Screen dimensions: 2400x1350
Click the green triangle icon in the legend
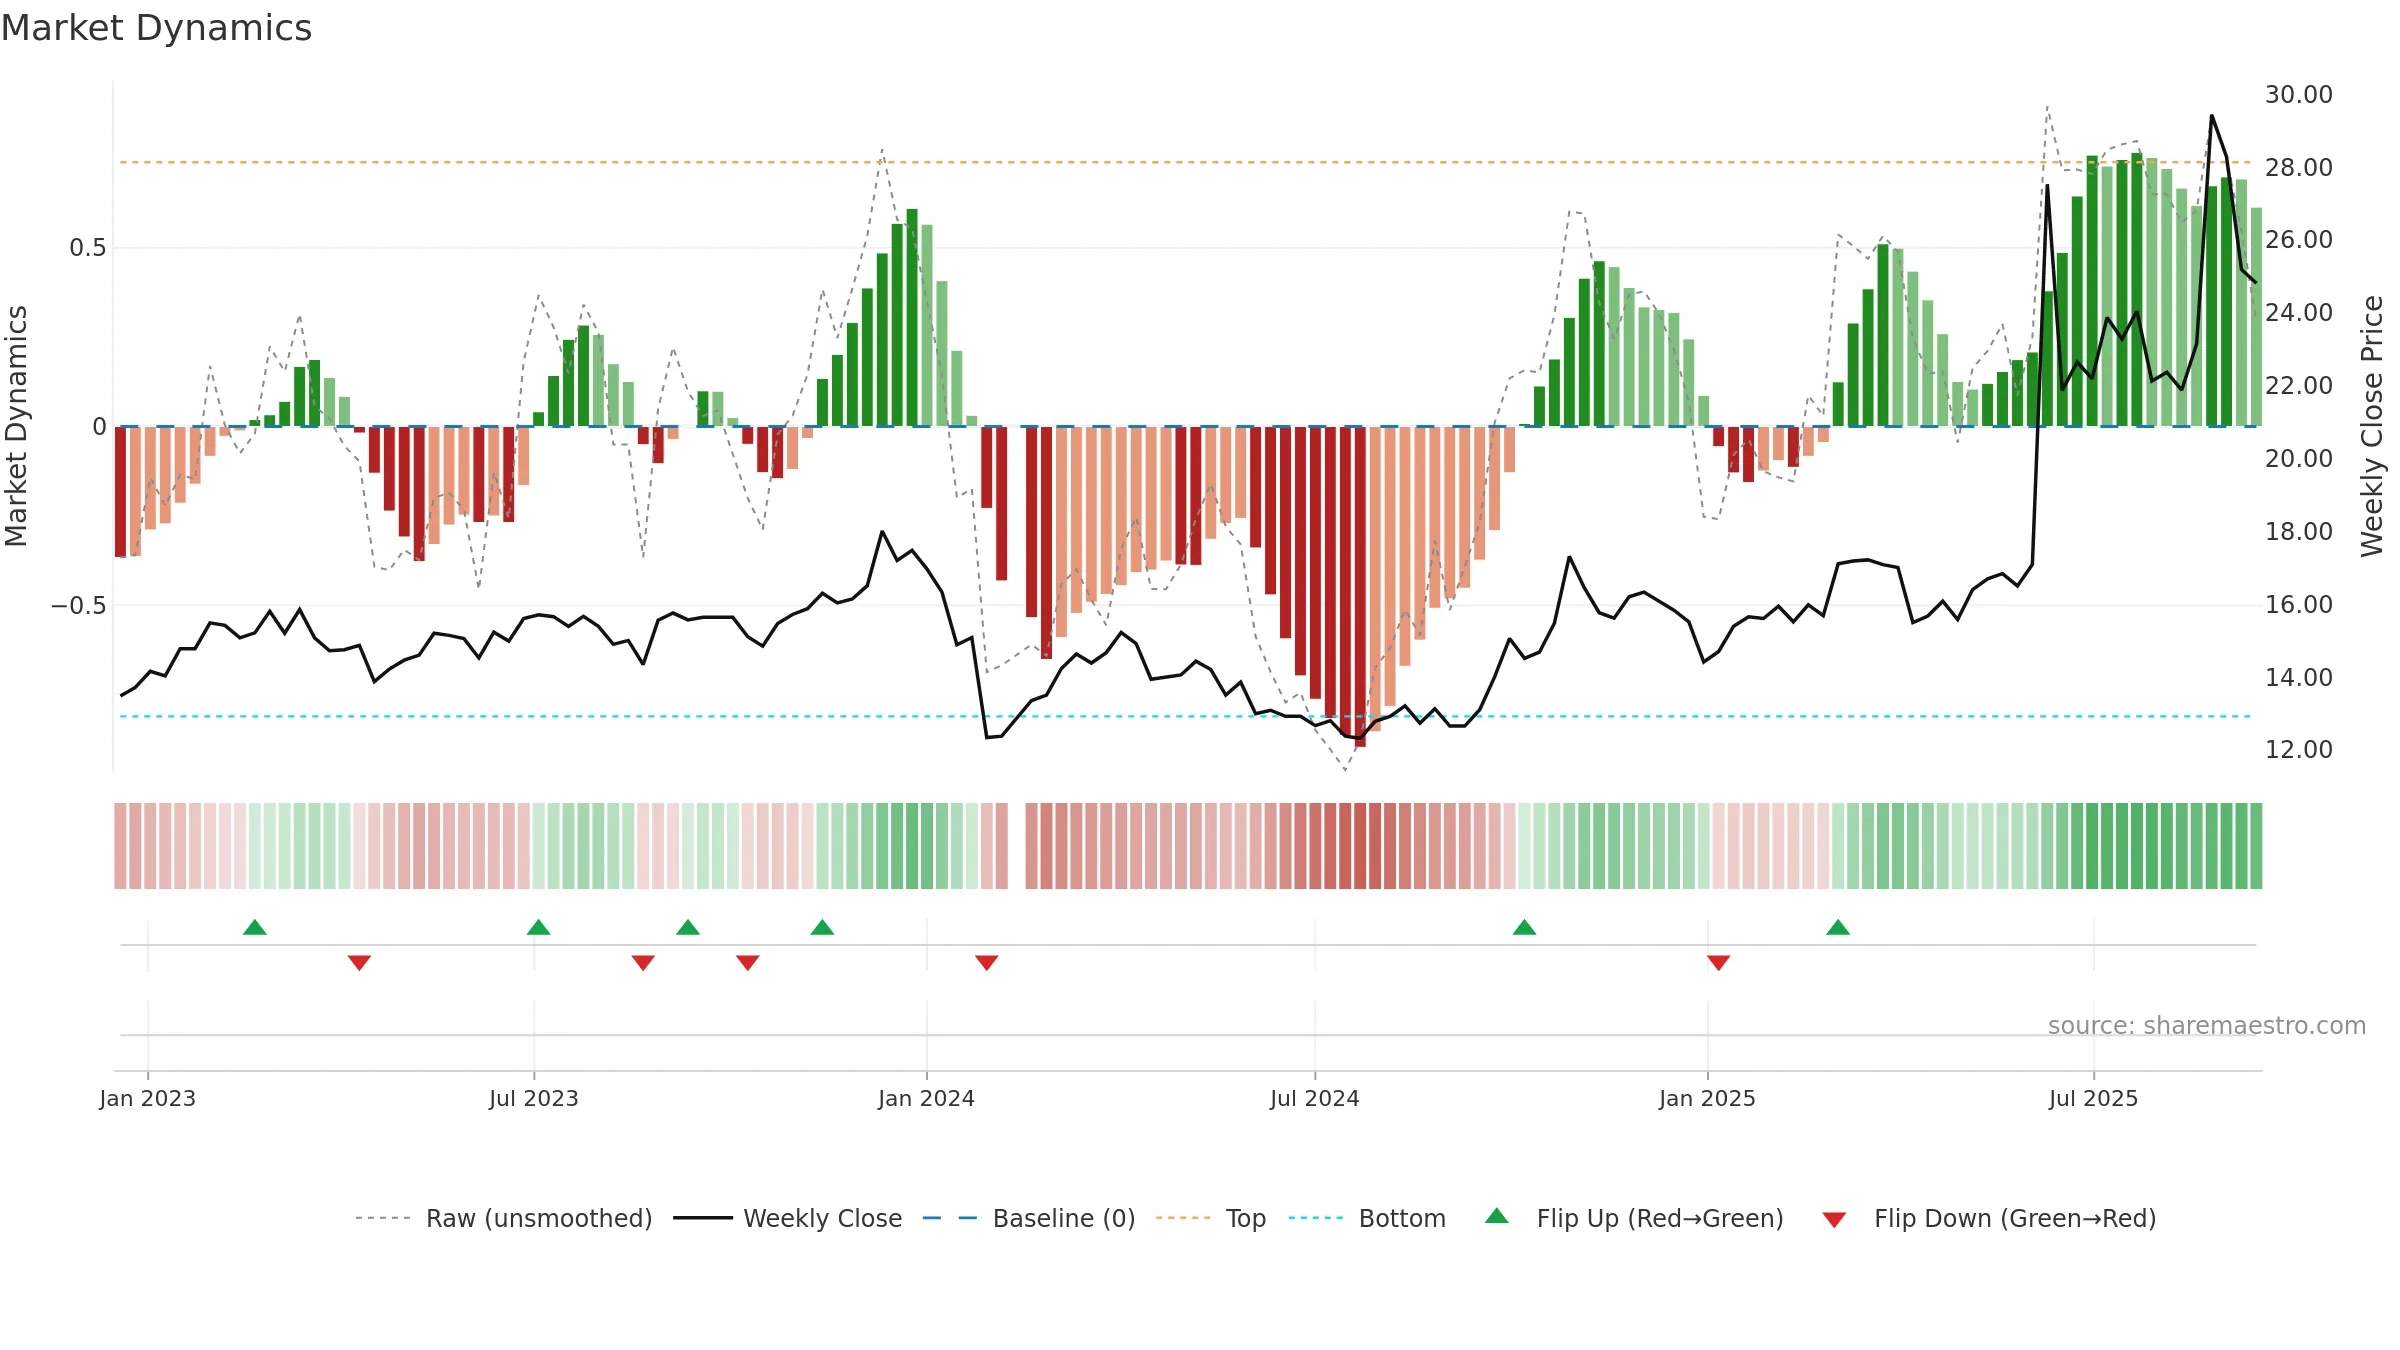pyautogui.click(x=1497, y=1216)
